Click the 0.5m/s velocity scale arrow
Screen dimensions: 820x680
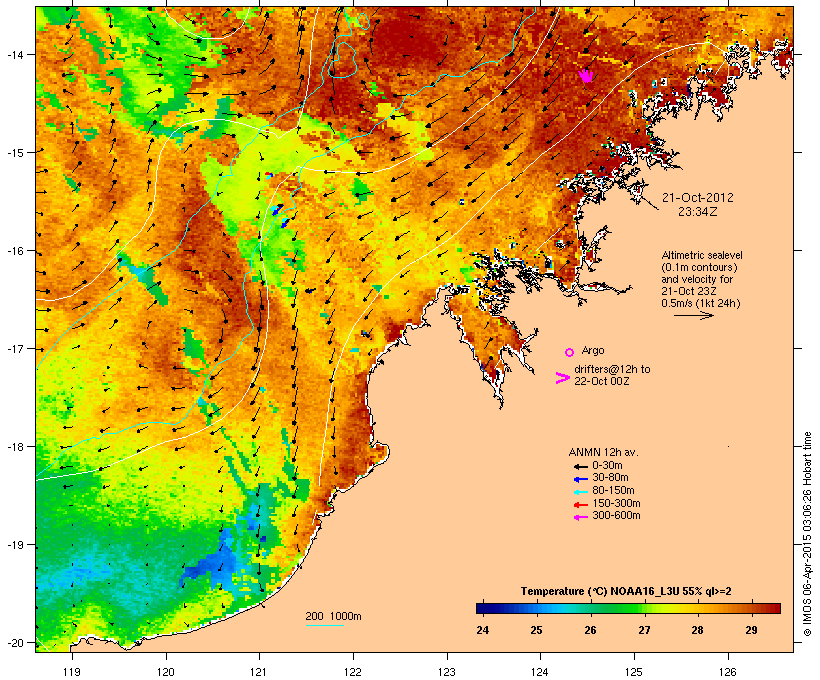point(693,315)
